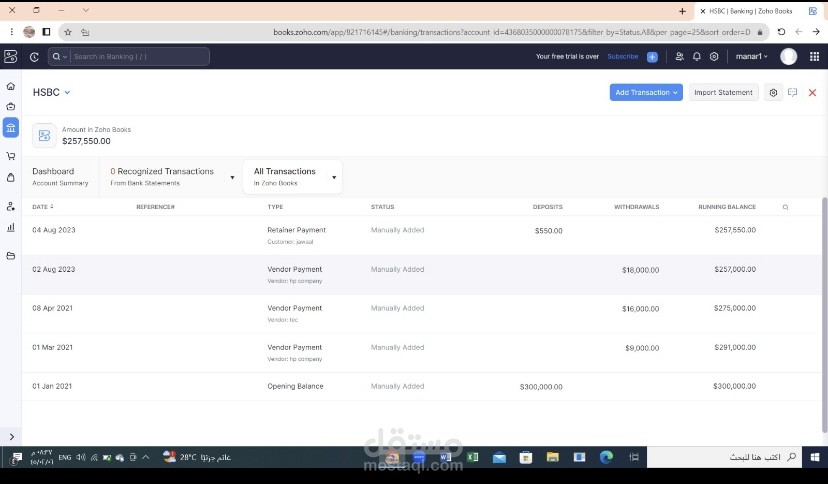Open Excel from the taskbar

click(x=473, y=457)
